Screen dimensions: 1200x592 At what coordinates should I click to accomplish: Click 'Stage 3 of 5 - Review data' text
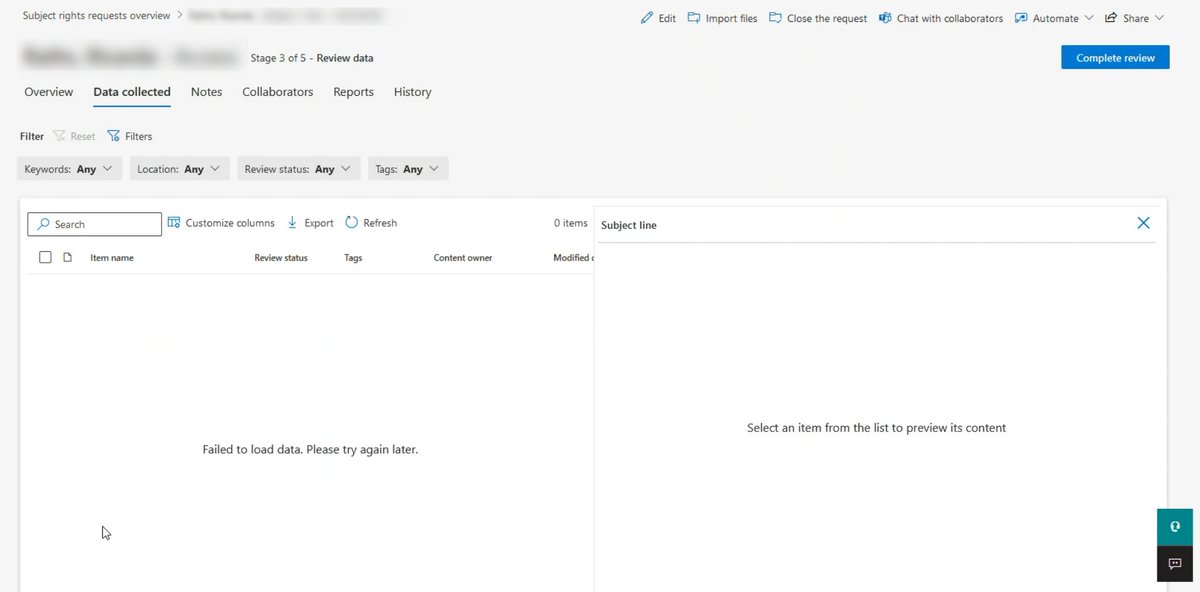(x=312, y=58)
